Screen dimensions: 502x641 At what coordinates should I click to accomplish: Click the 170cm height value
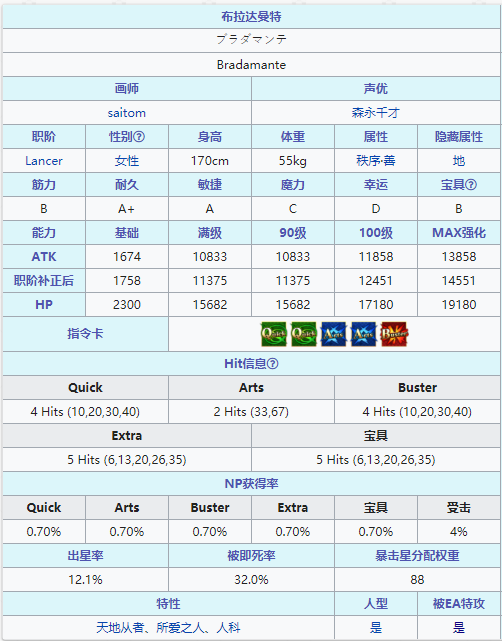pyautogui.click(x=210, y=161)
